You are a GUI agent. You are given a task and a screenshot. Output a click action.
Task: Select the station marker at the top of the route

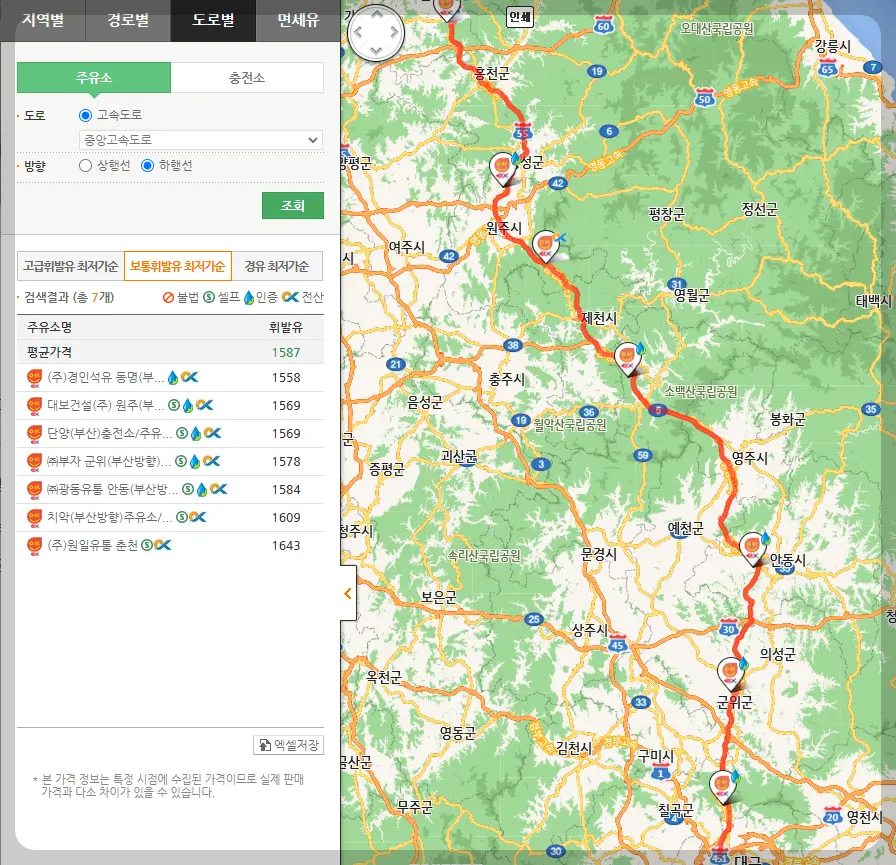point(446,9)
